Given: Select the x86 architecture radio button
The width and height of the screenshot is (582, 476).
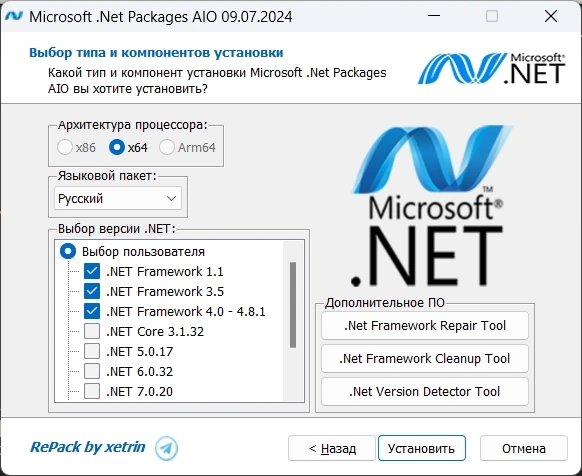Looking at the screenshot, I should click(x=65, y=147).
